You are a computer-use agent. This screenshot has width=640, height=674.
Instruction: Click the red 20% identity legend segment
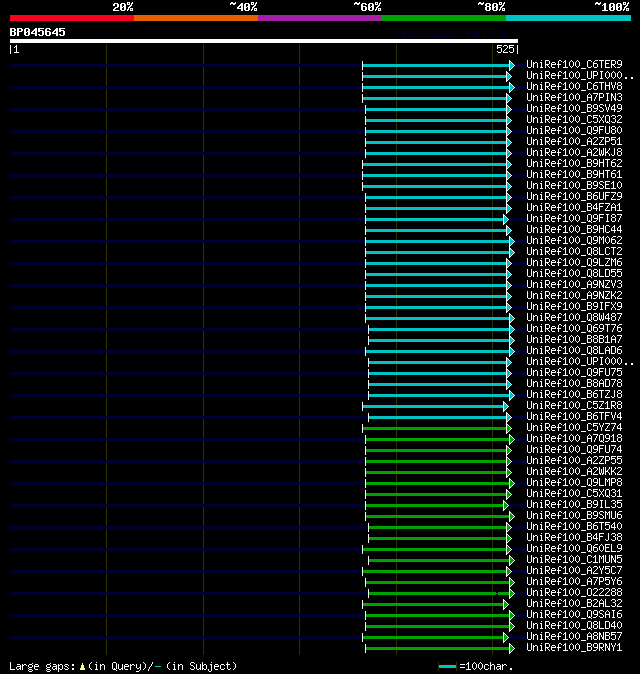click(72, 18)
